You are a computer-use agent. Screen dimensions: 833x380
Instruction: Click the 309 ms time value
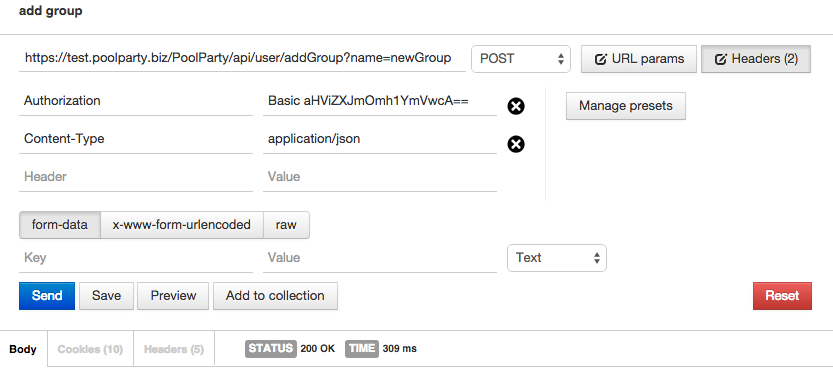click(x=400, y=349)
